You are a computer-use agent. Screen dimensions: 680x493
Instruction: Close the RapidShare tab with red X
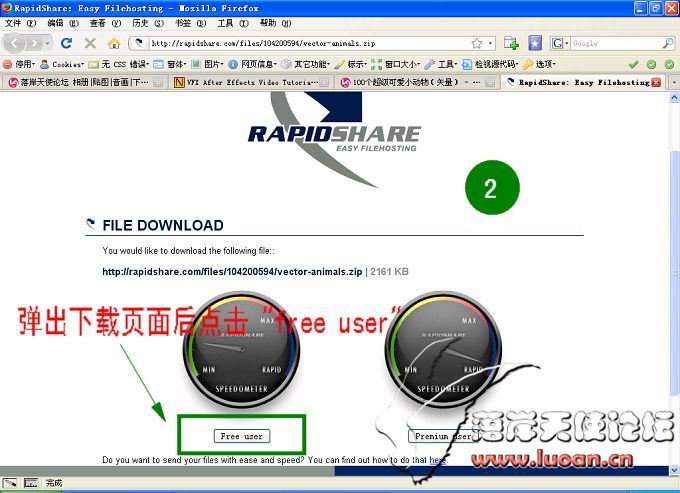[x=656, y=82]
